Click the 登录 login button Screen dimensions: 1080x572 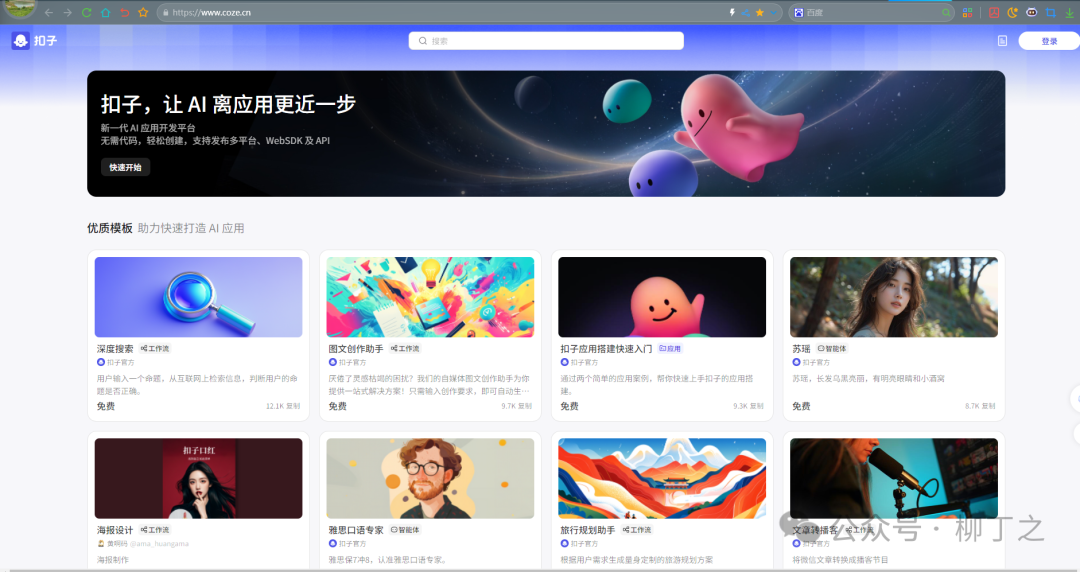[1049, 41]
